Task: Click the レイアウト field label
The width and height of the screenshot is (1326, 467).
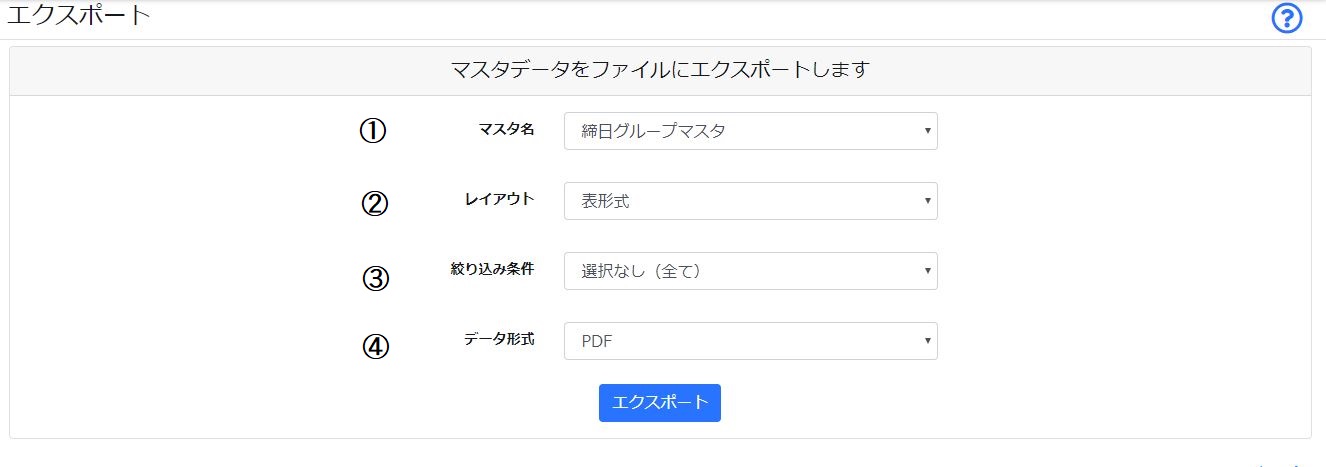Action: tap(500, 199)
